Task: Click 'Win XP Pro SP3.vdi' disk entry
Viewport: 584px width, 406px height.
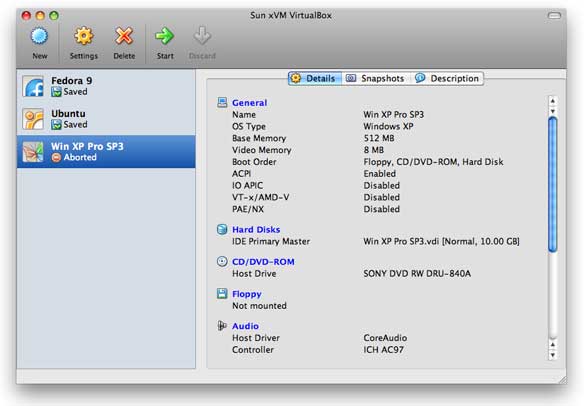Action: click(441, 241)
